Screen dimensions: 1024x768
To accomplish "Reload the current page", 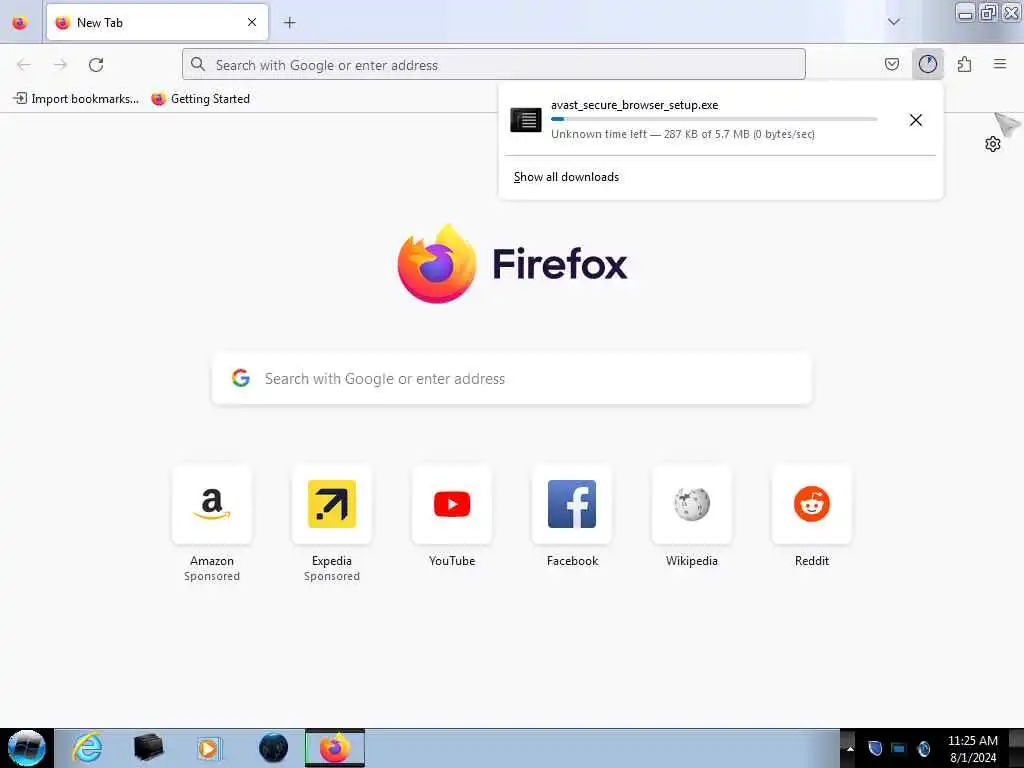I will click(96, 65).
